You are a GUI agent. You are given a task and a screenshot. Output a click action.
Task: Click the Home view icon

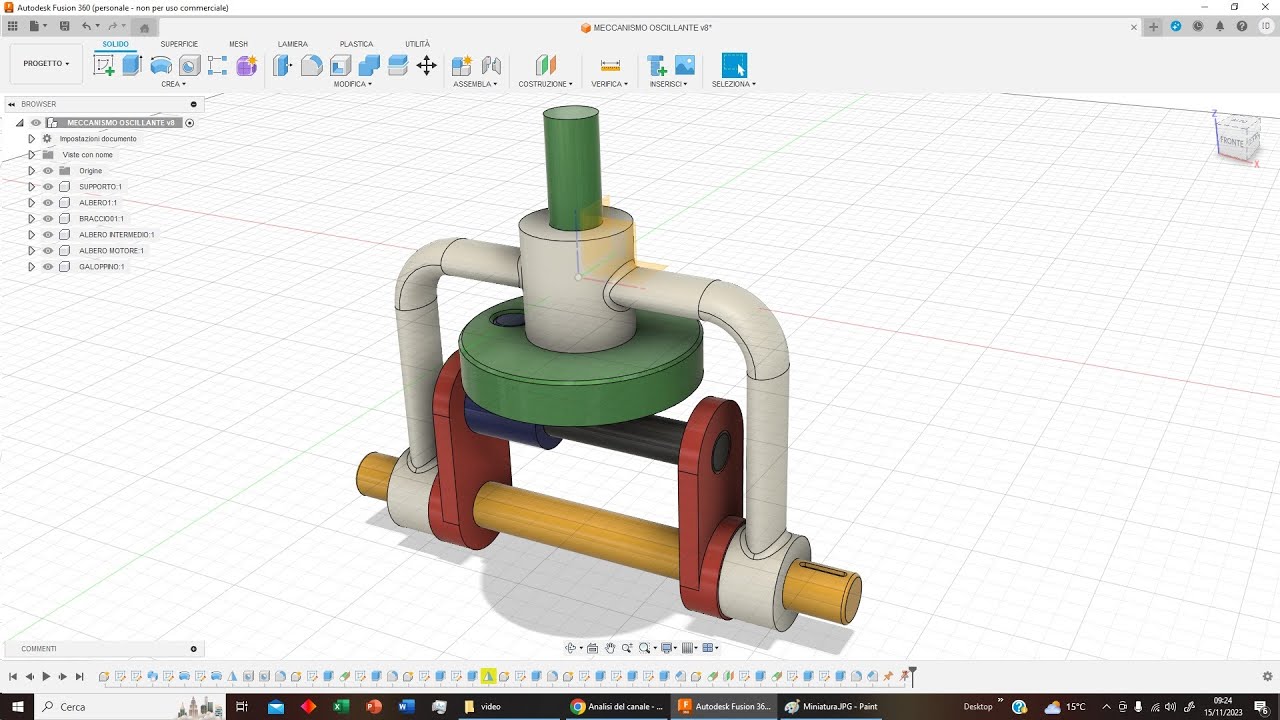pos(144,28)
